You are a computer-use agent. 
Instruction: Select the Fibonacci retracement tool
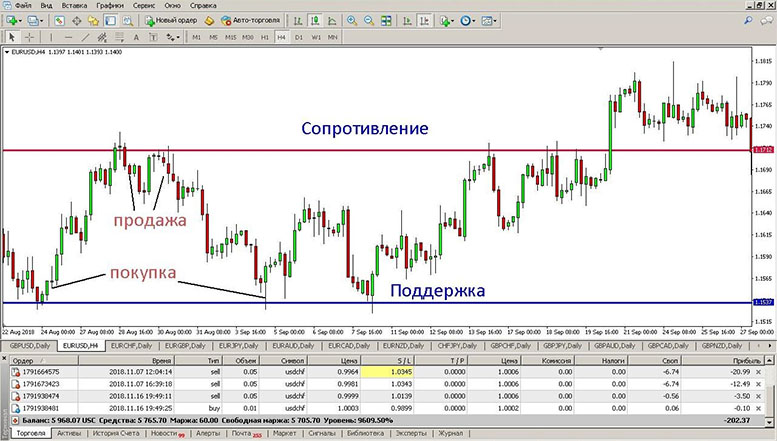coord(119,37)
